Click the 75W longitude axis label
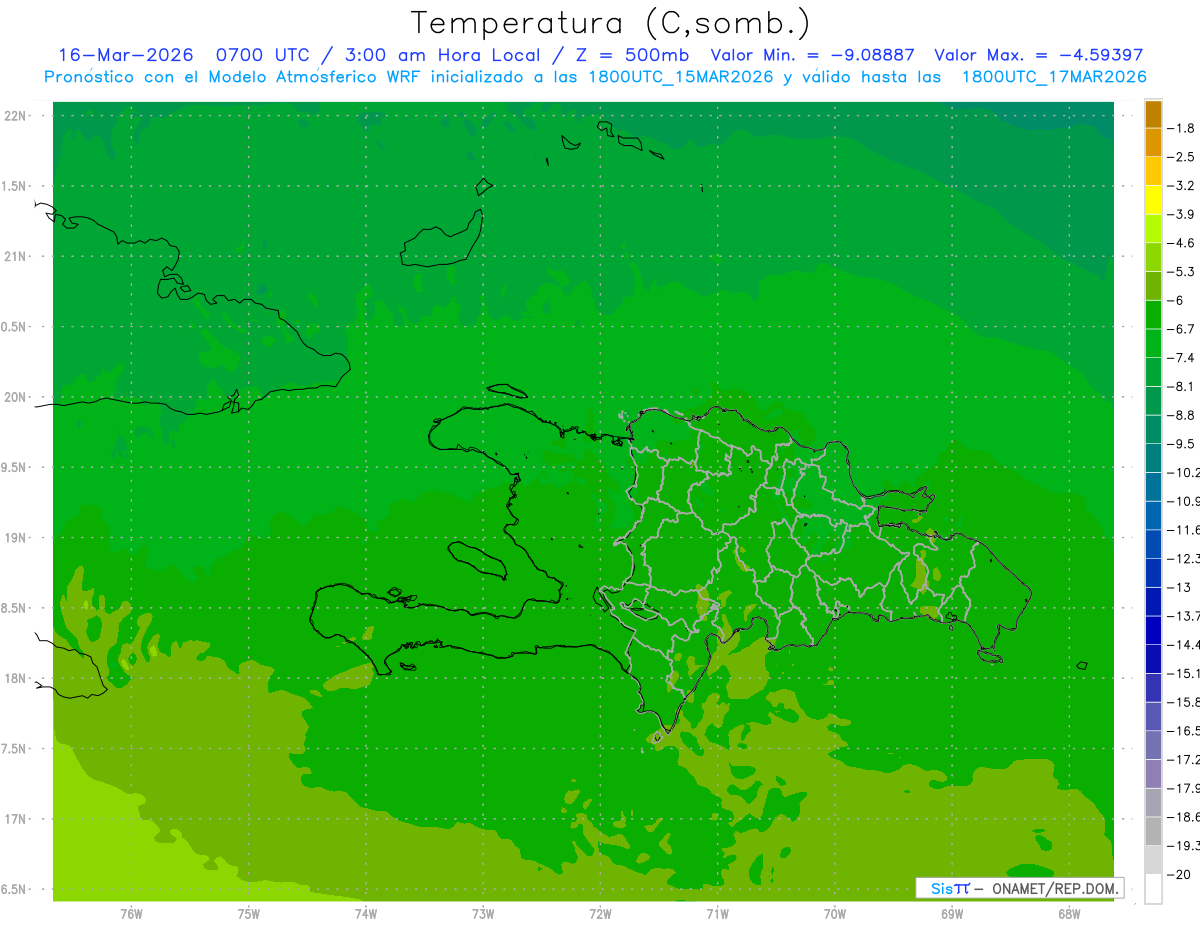Viewport: 1200px width, 927px height. tap(249, 913)
